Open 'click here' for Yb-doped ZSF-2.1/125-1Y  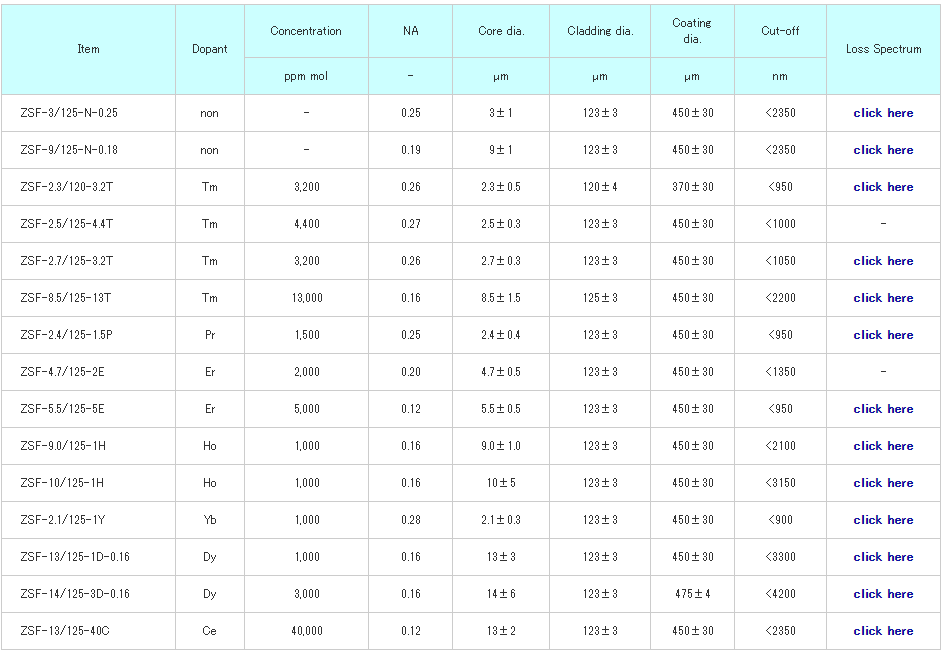883,520
